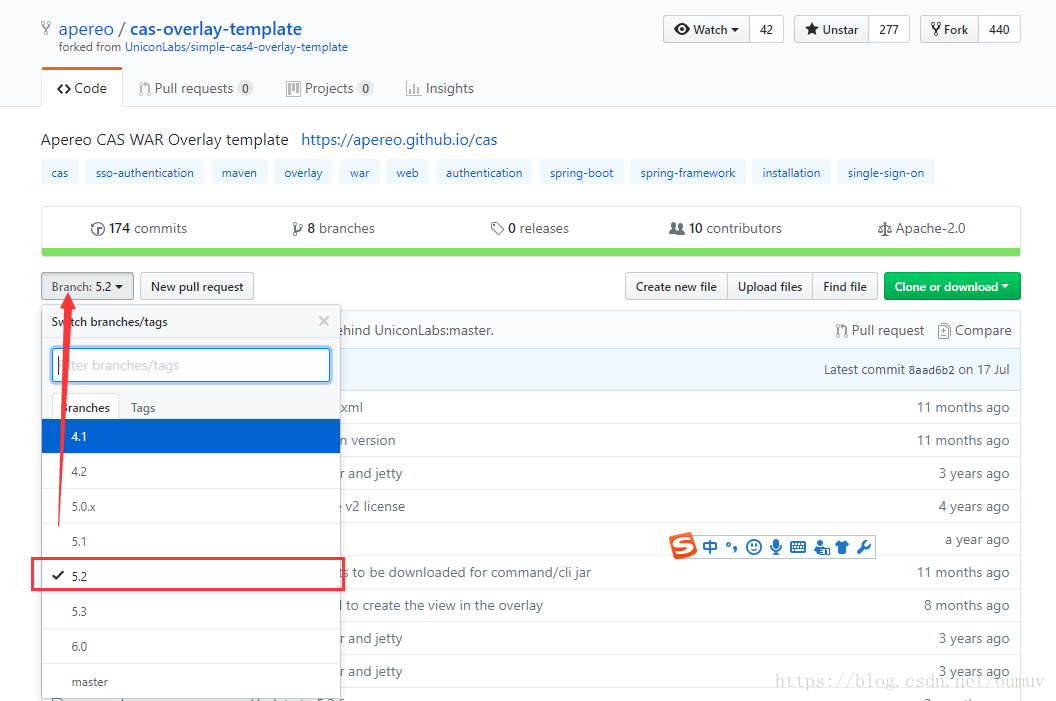Switch to Tags tab in branch popup
This screenshot has height=701, width=1056.
click(143, 407)
